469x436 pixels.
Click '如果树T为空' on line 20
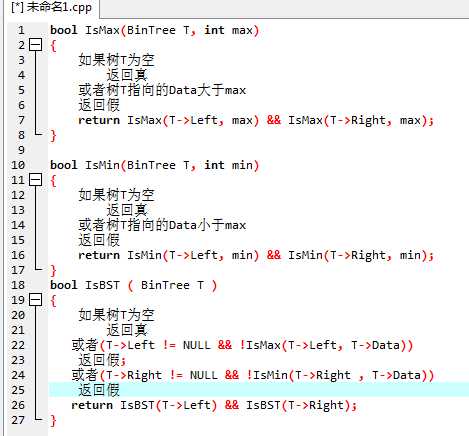point(116,315)
